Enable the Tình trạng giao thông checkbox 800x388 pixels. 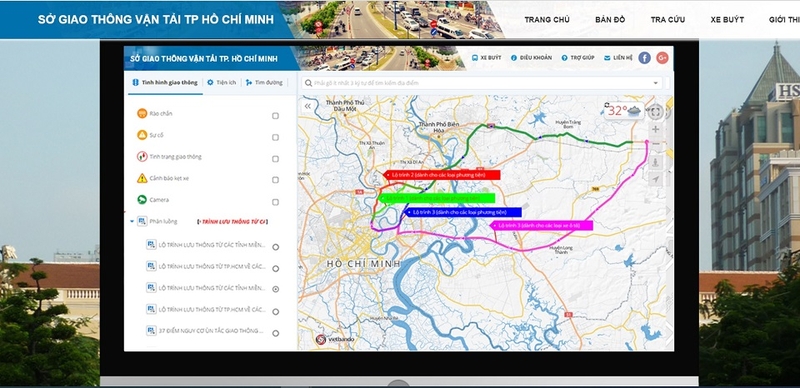coord(276,159)
